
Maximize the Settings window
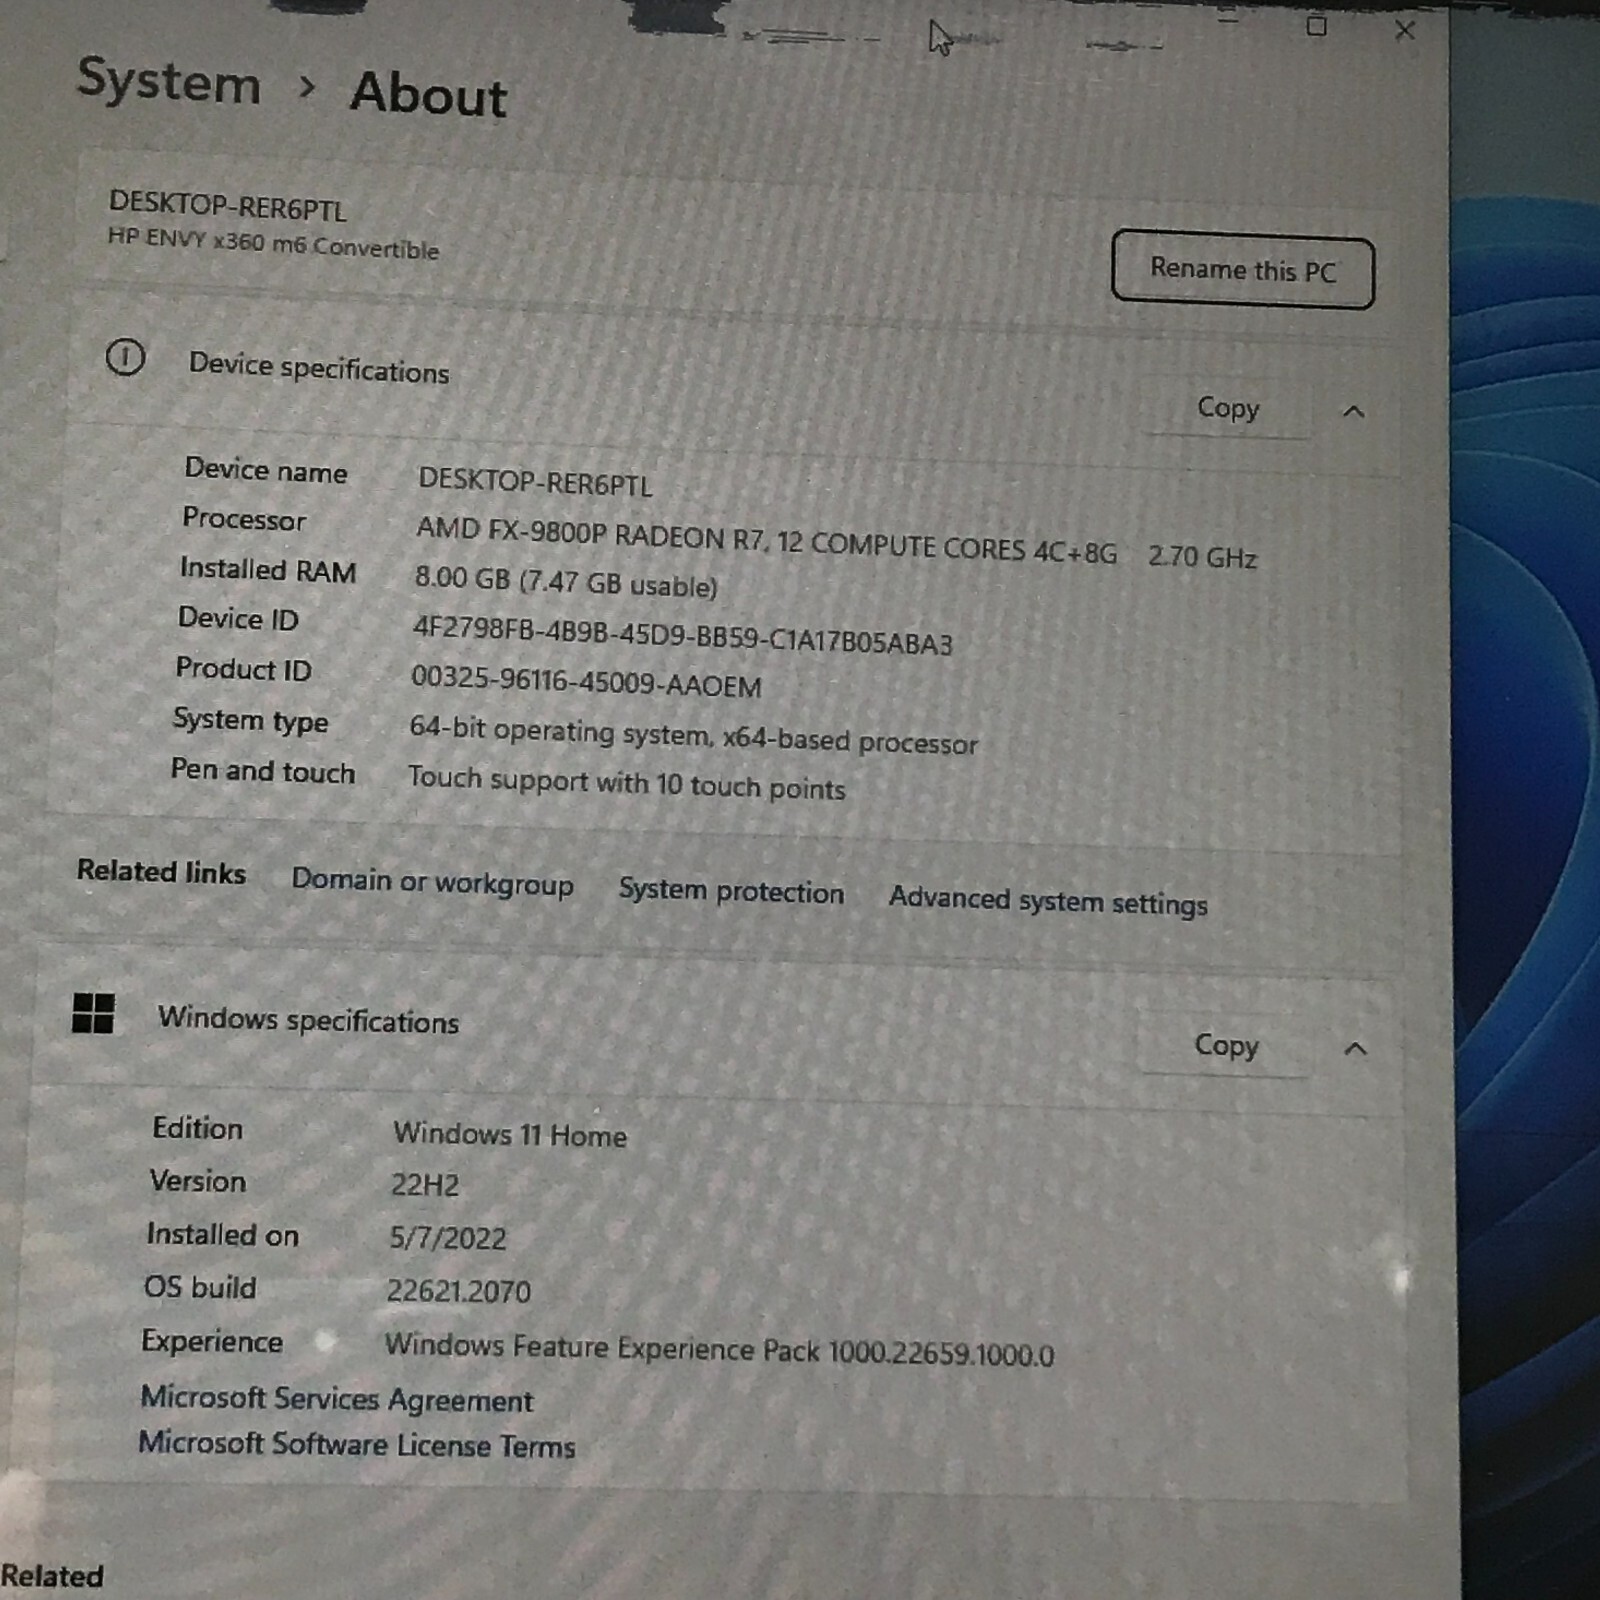1316,27
